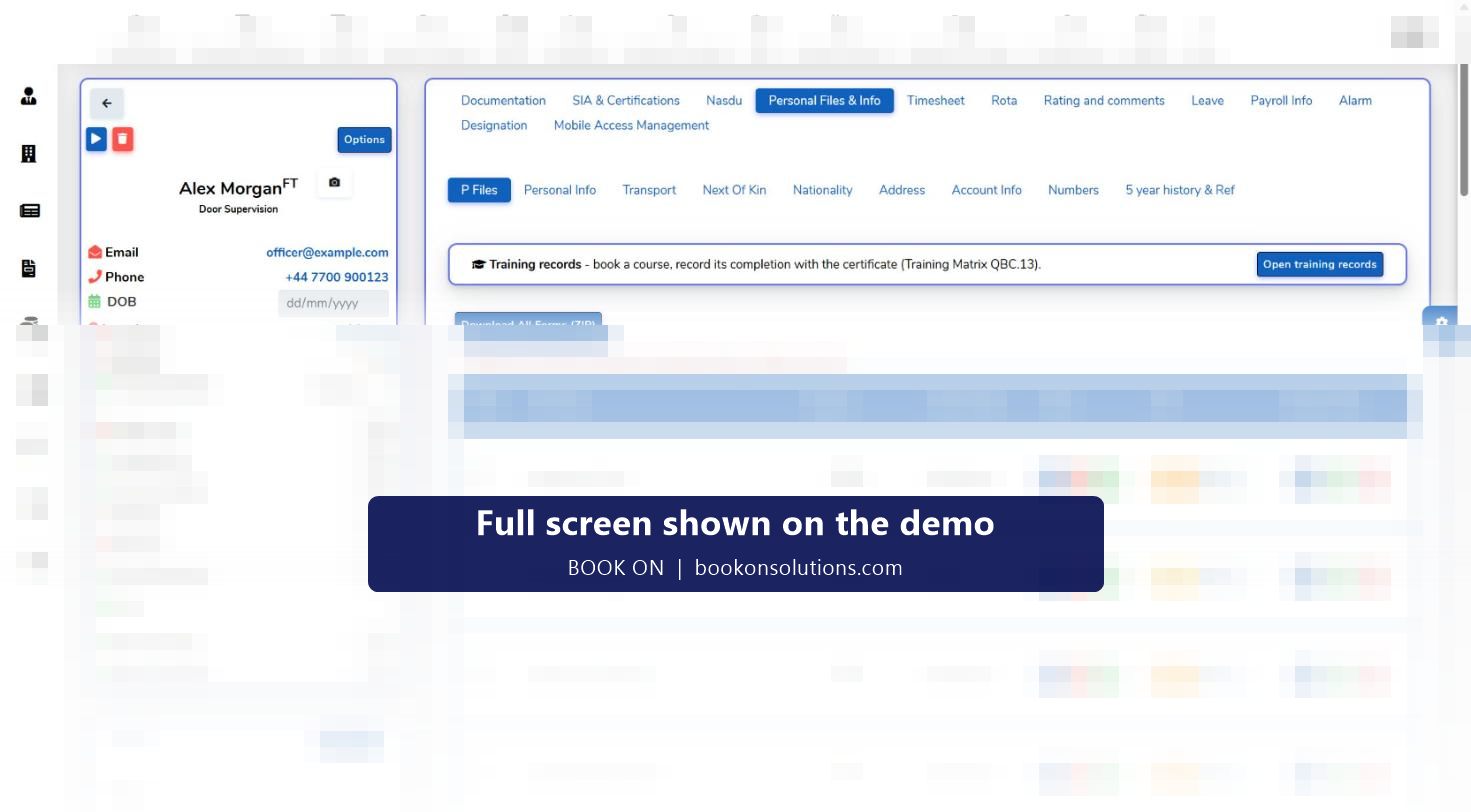Go back using the left arrow button
The height and width of the screenshot is (812, 1471).
pos(107,104)
